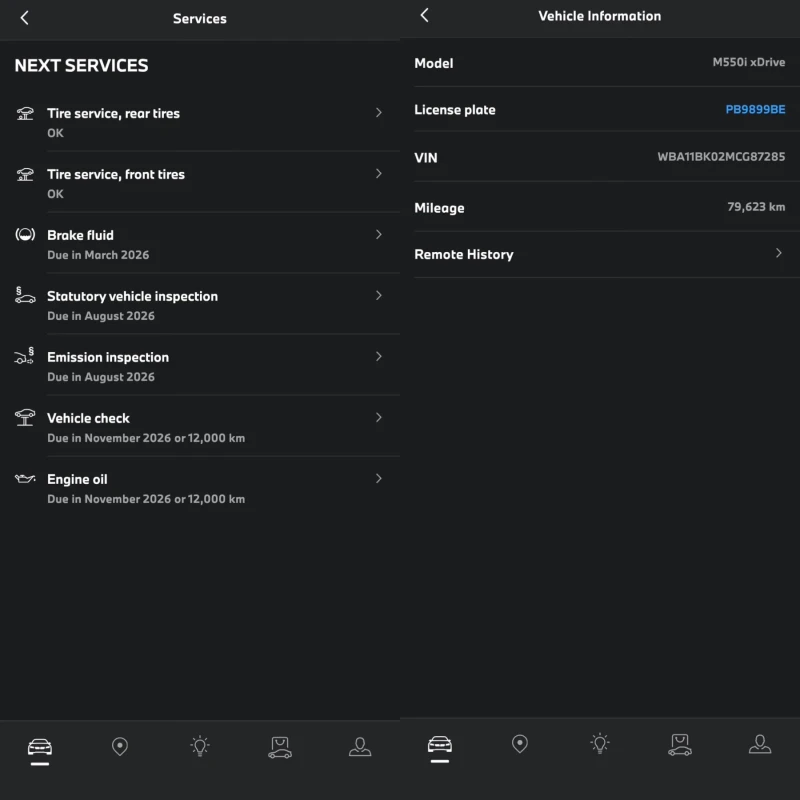This screenshot has height=800, width=800.
Task: Tap the blue license plate PB9899BE
Action: tap(755, 110)
